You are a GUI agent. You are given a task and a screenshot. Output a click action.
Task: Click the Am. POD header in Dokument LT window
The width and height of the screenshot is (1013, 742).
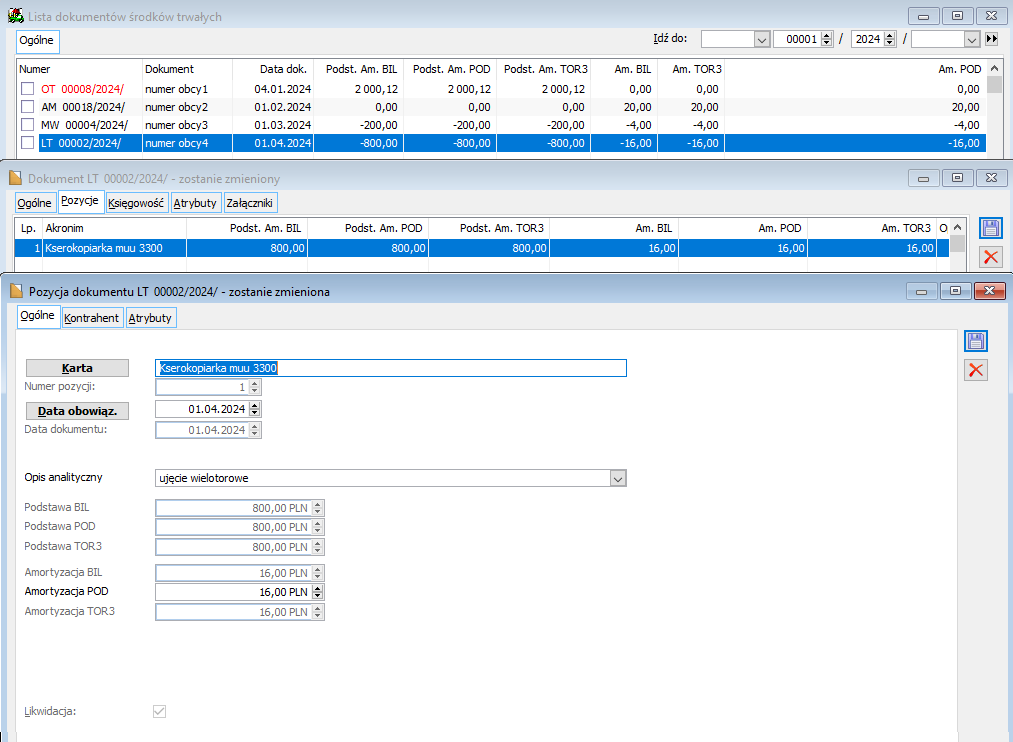tap(743, 228)
